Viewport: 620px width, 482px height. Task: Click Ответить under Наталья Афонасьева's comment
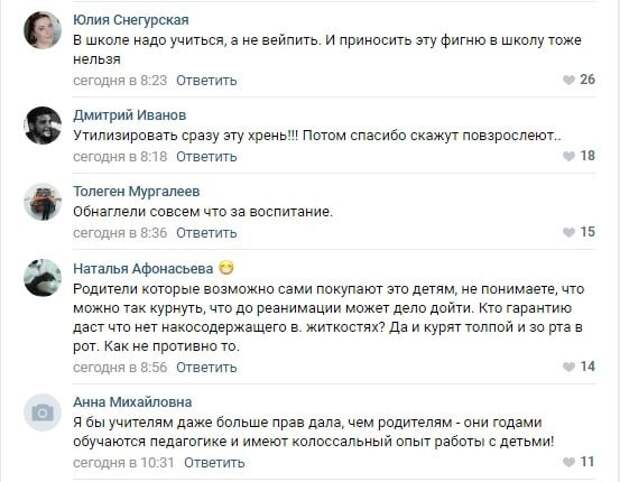[x=206, y=367]
